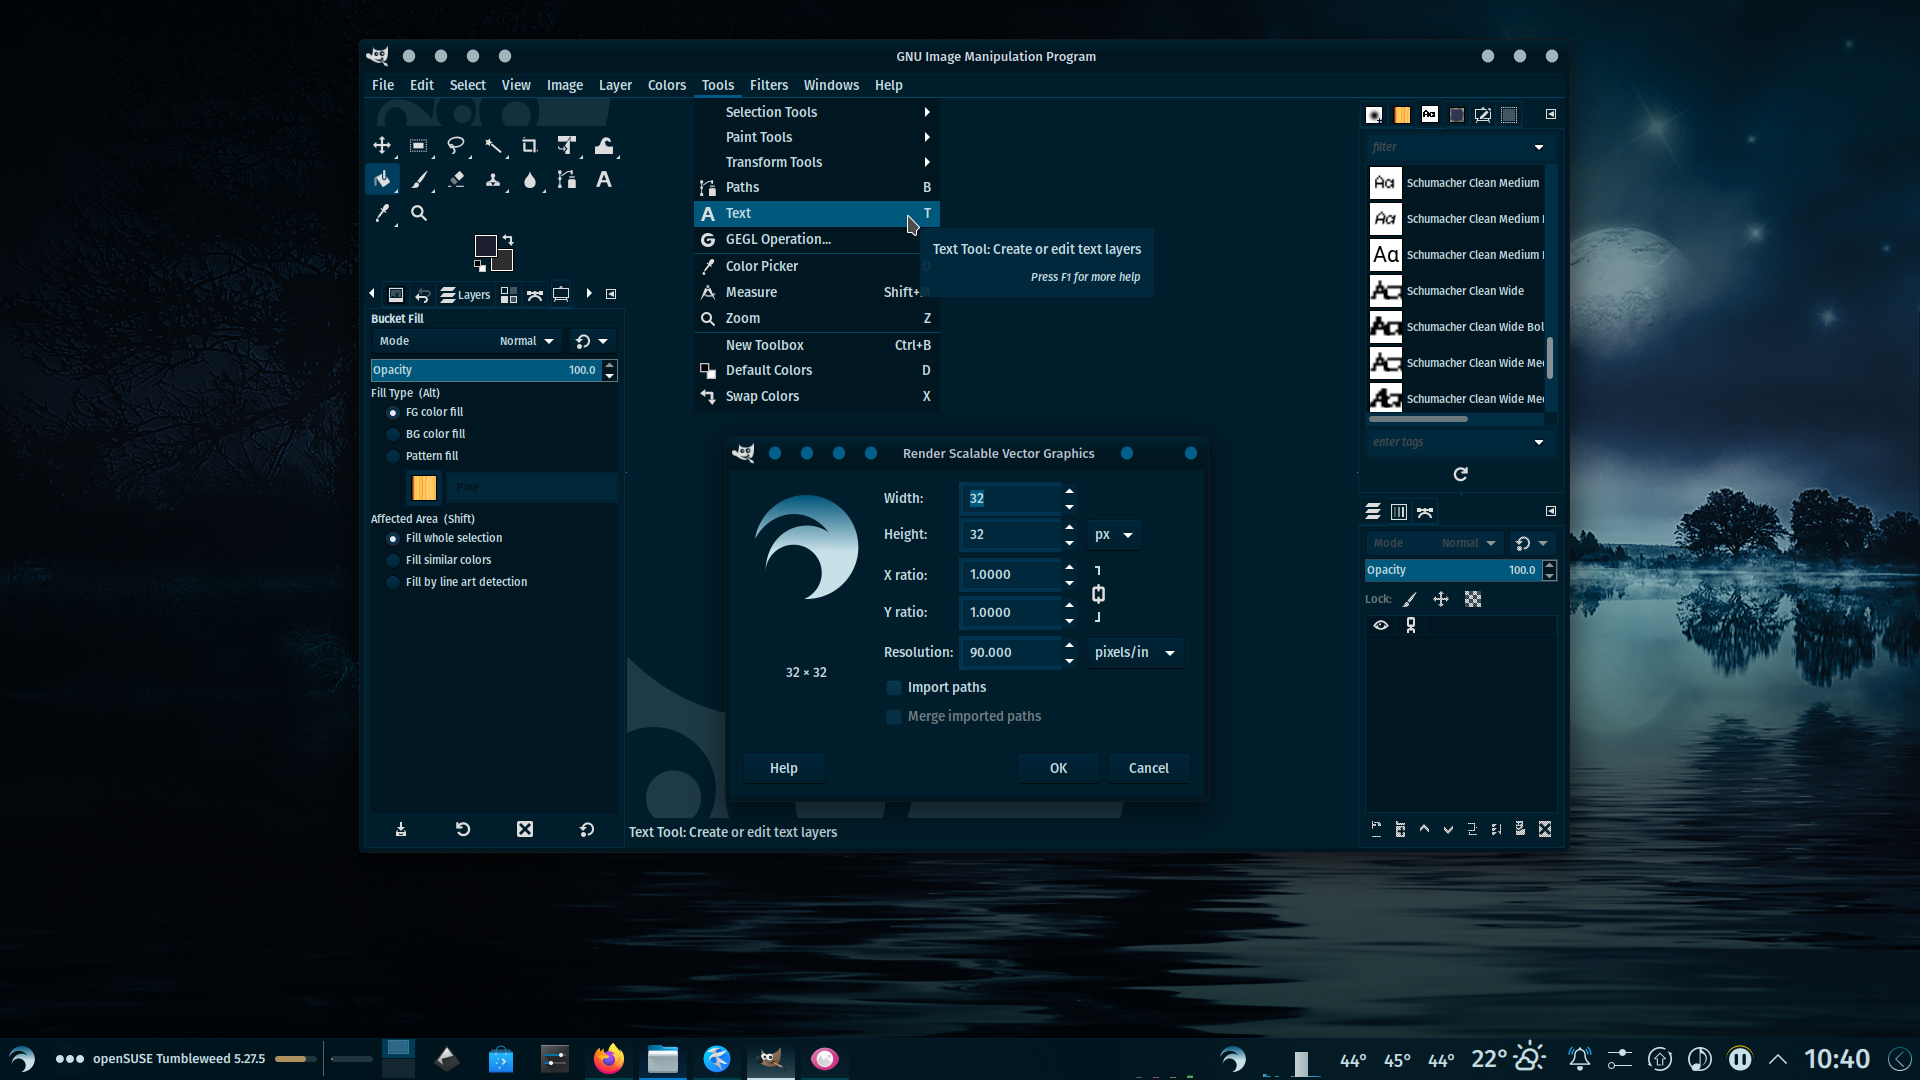This screenshot has width=1920, height=1080.
Task: Click the Width input field
Action: [1010, 498]
